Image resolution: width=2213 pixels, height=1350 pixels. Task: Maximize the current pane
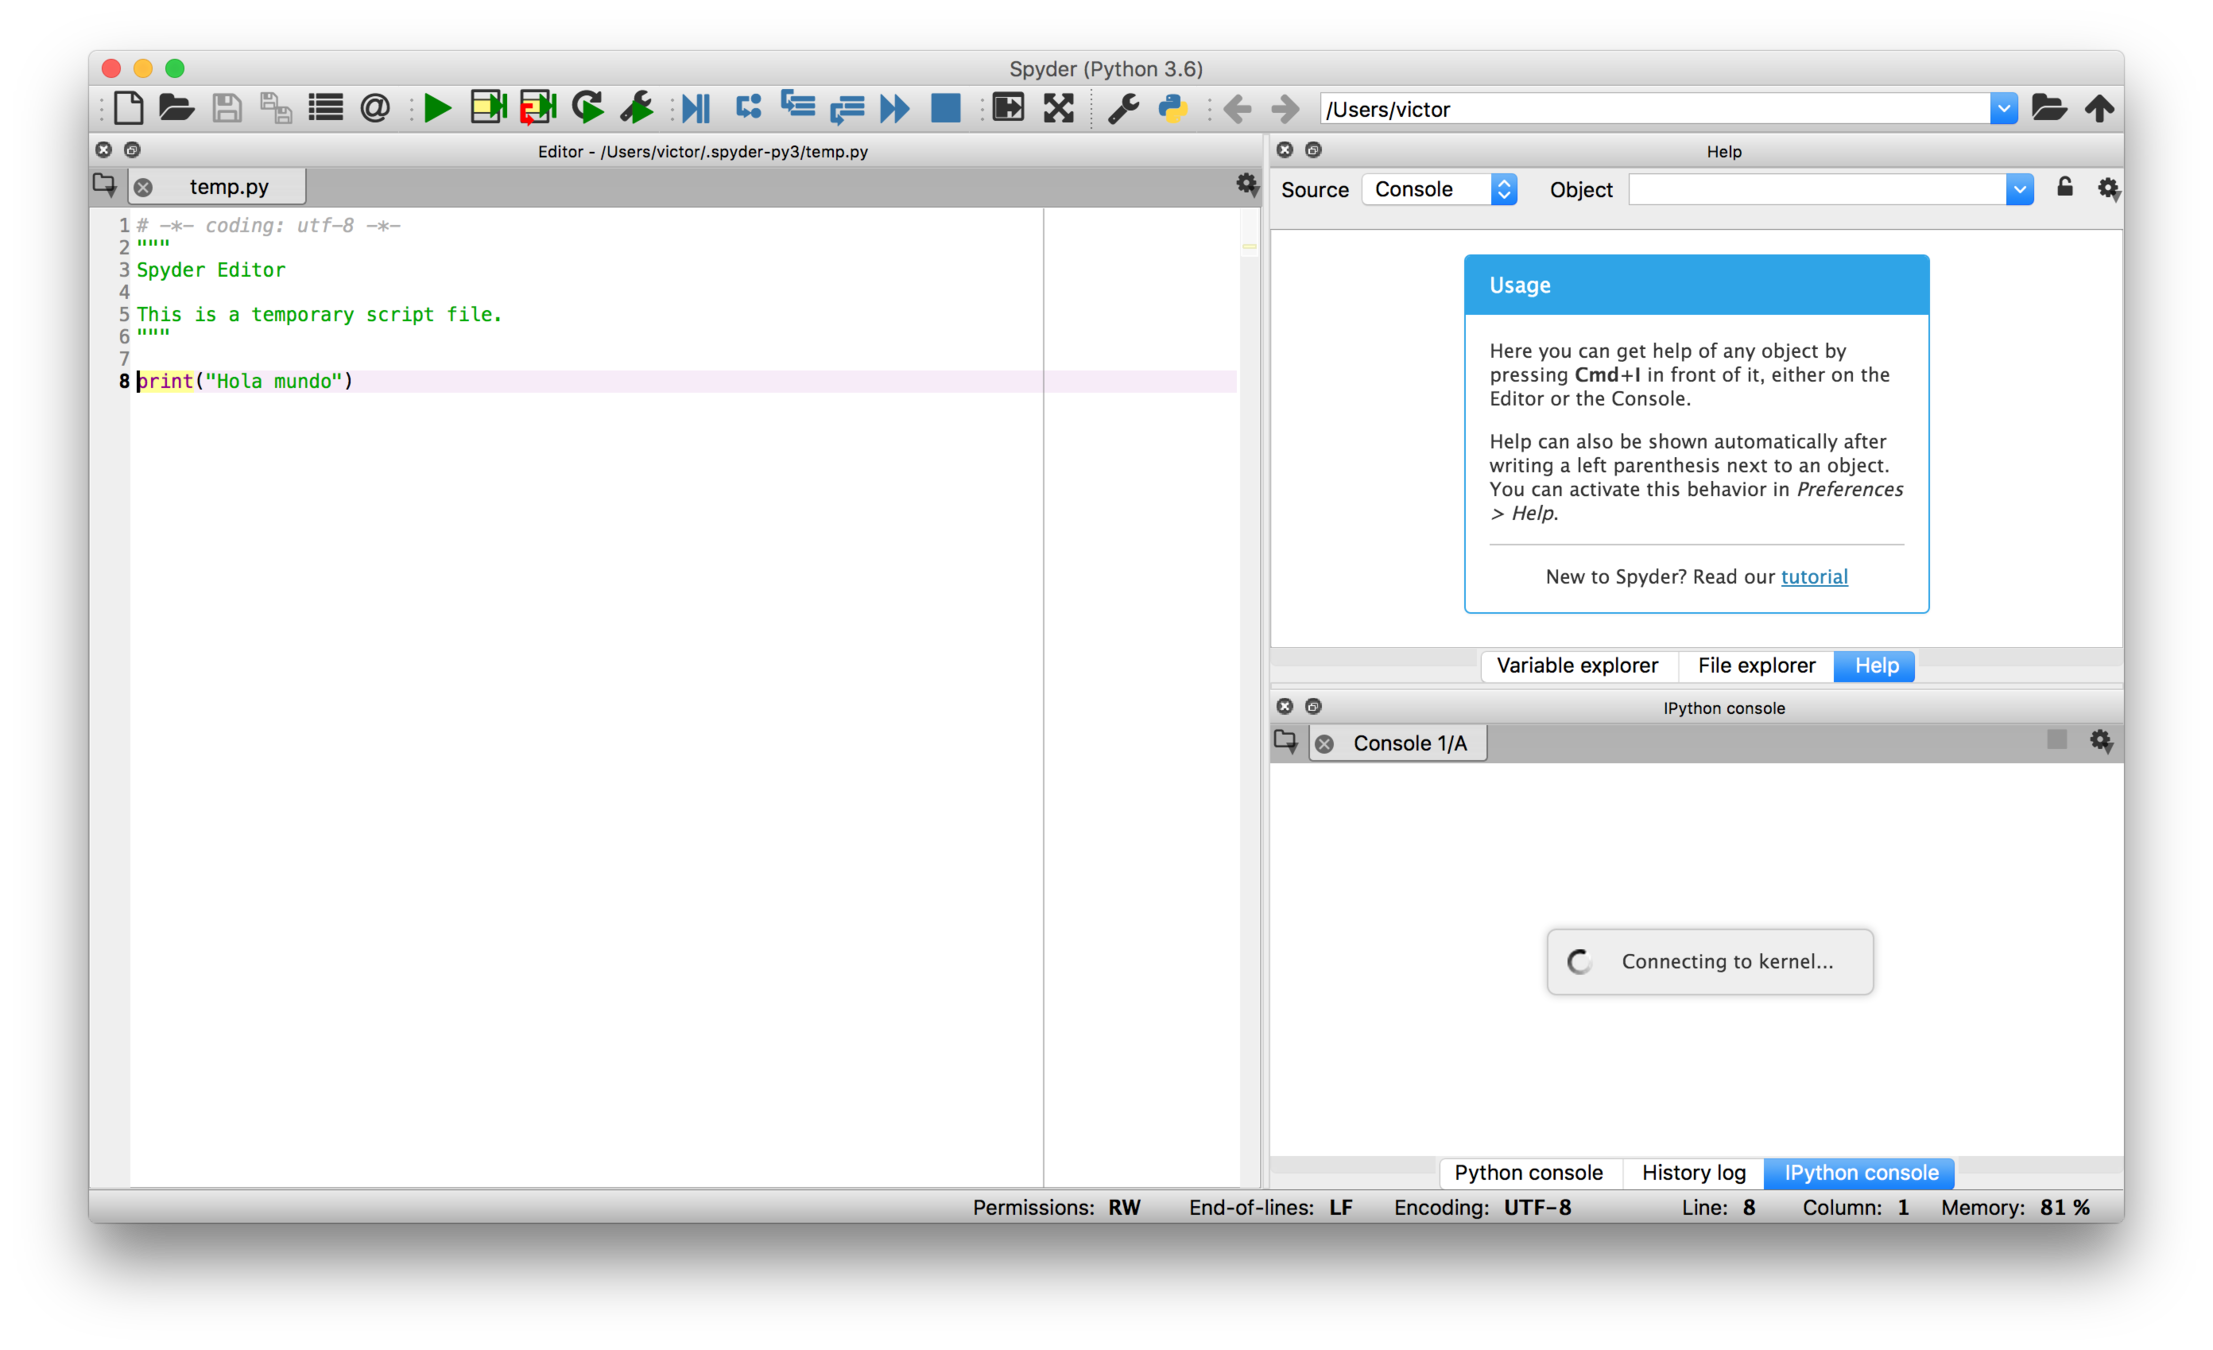click(1008, 108)
